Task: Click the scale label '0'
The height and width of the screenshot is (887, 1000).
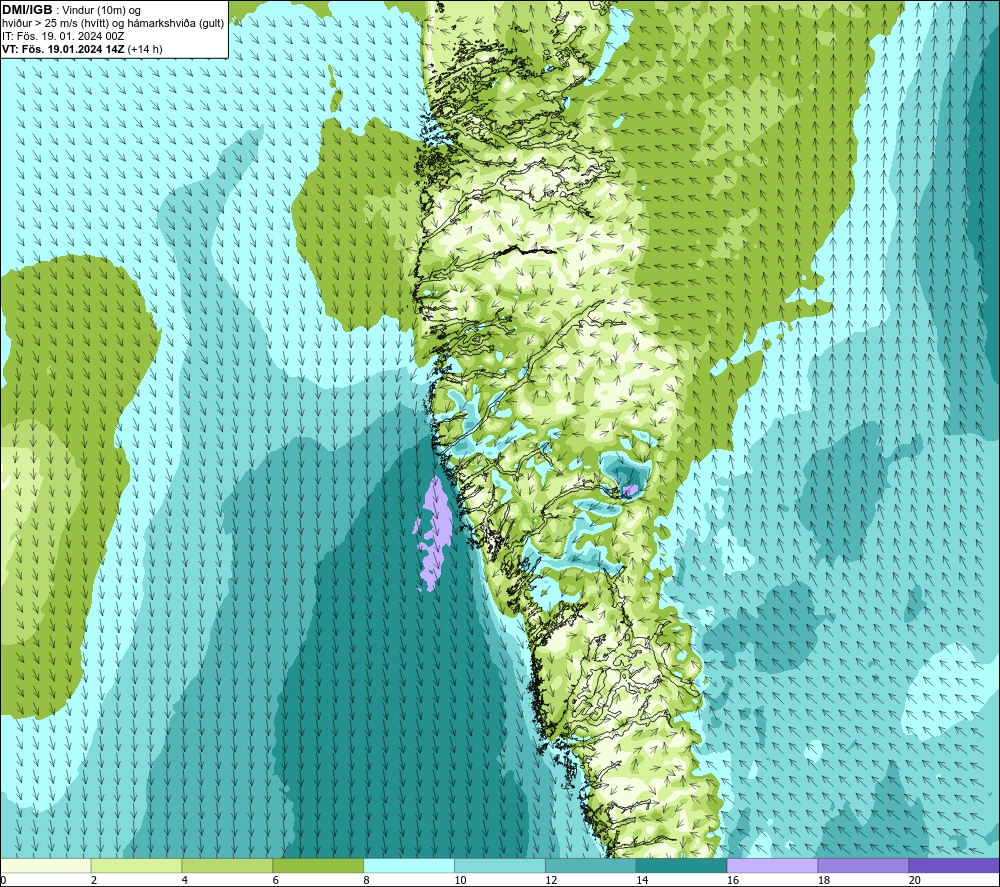Action: point(3,880)
